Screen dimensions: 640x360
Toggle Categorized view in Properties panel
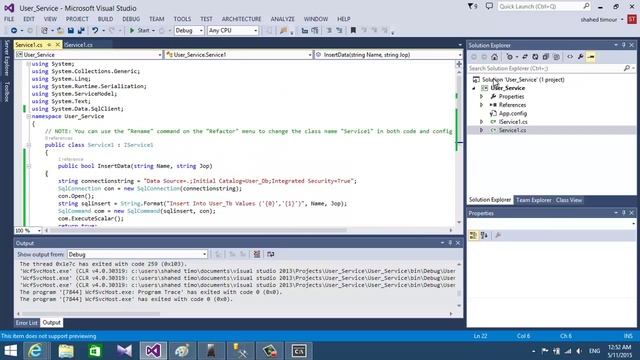(x=473, y=236)
